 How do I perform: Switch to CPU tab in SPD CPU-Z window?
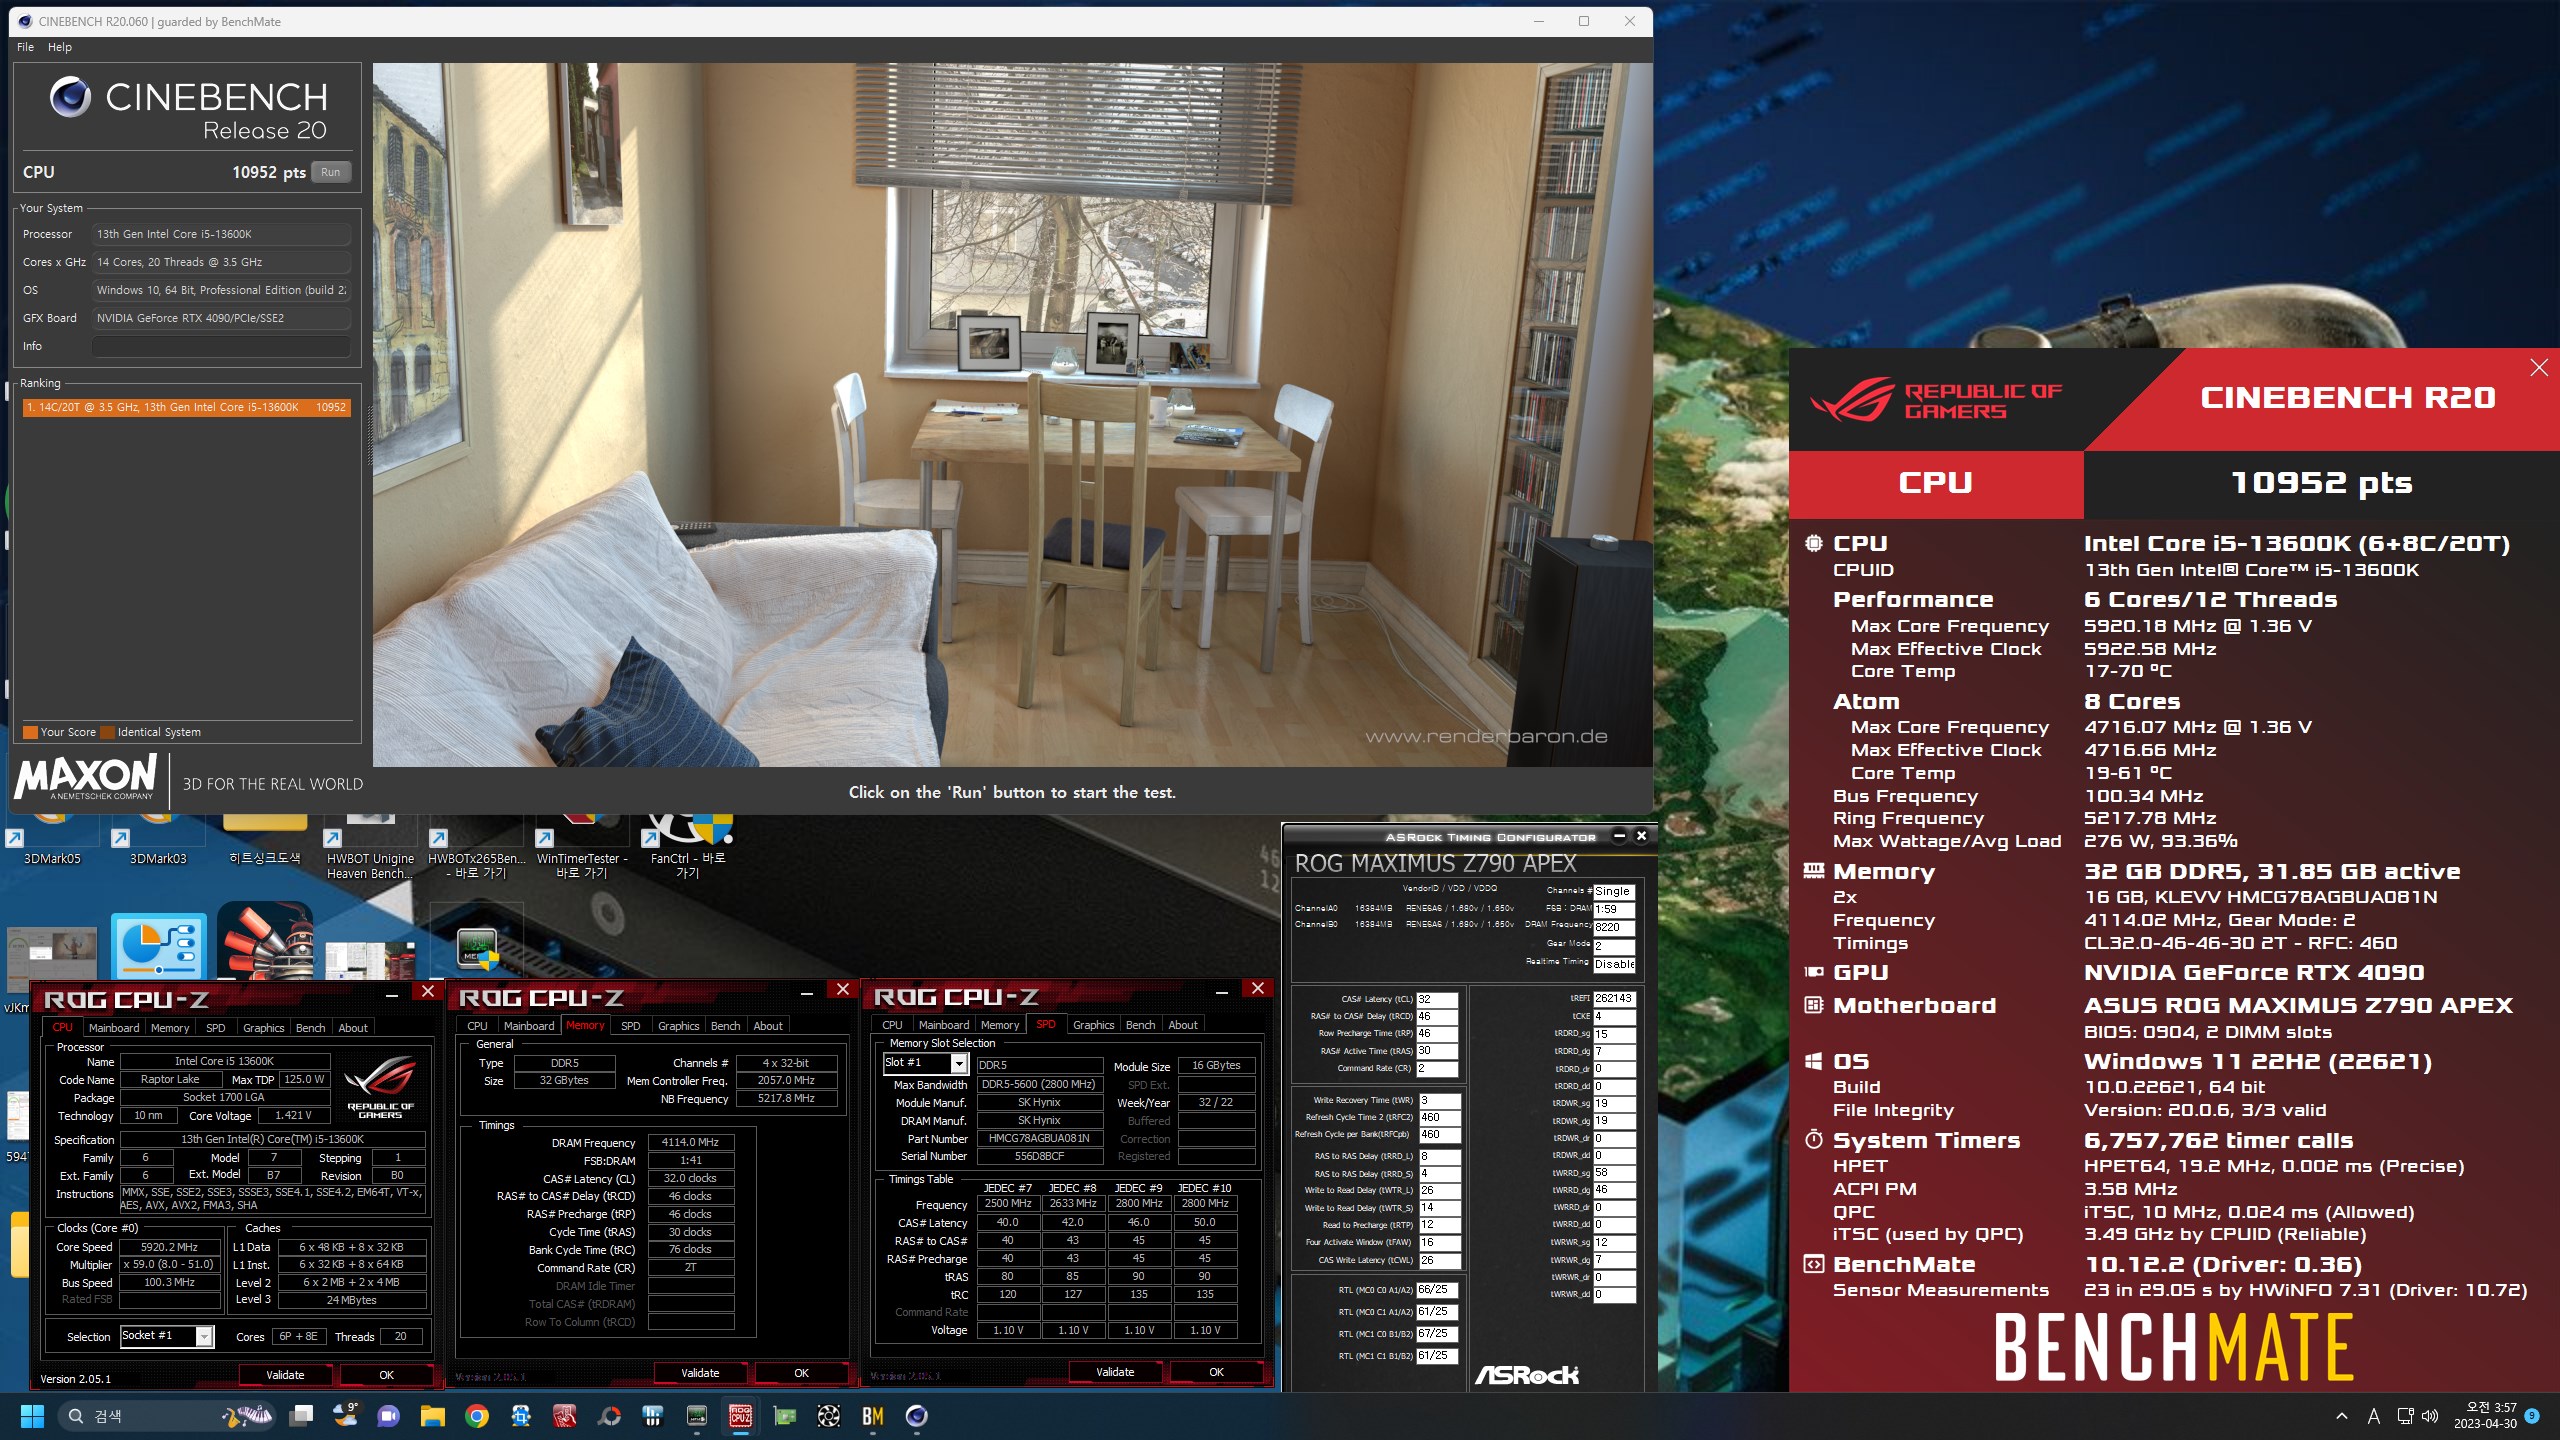tap(892, 1025)
